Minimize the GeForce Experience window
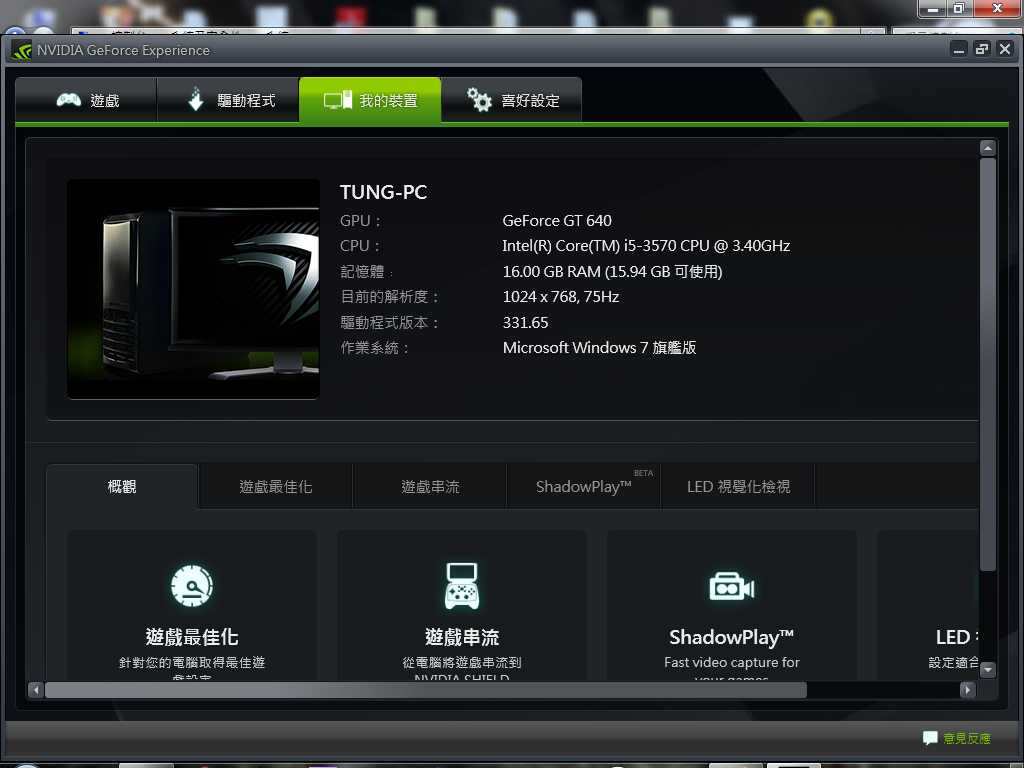This screenshot has width=1024, height=768. pos(959,49)
